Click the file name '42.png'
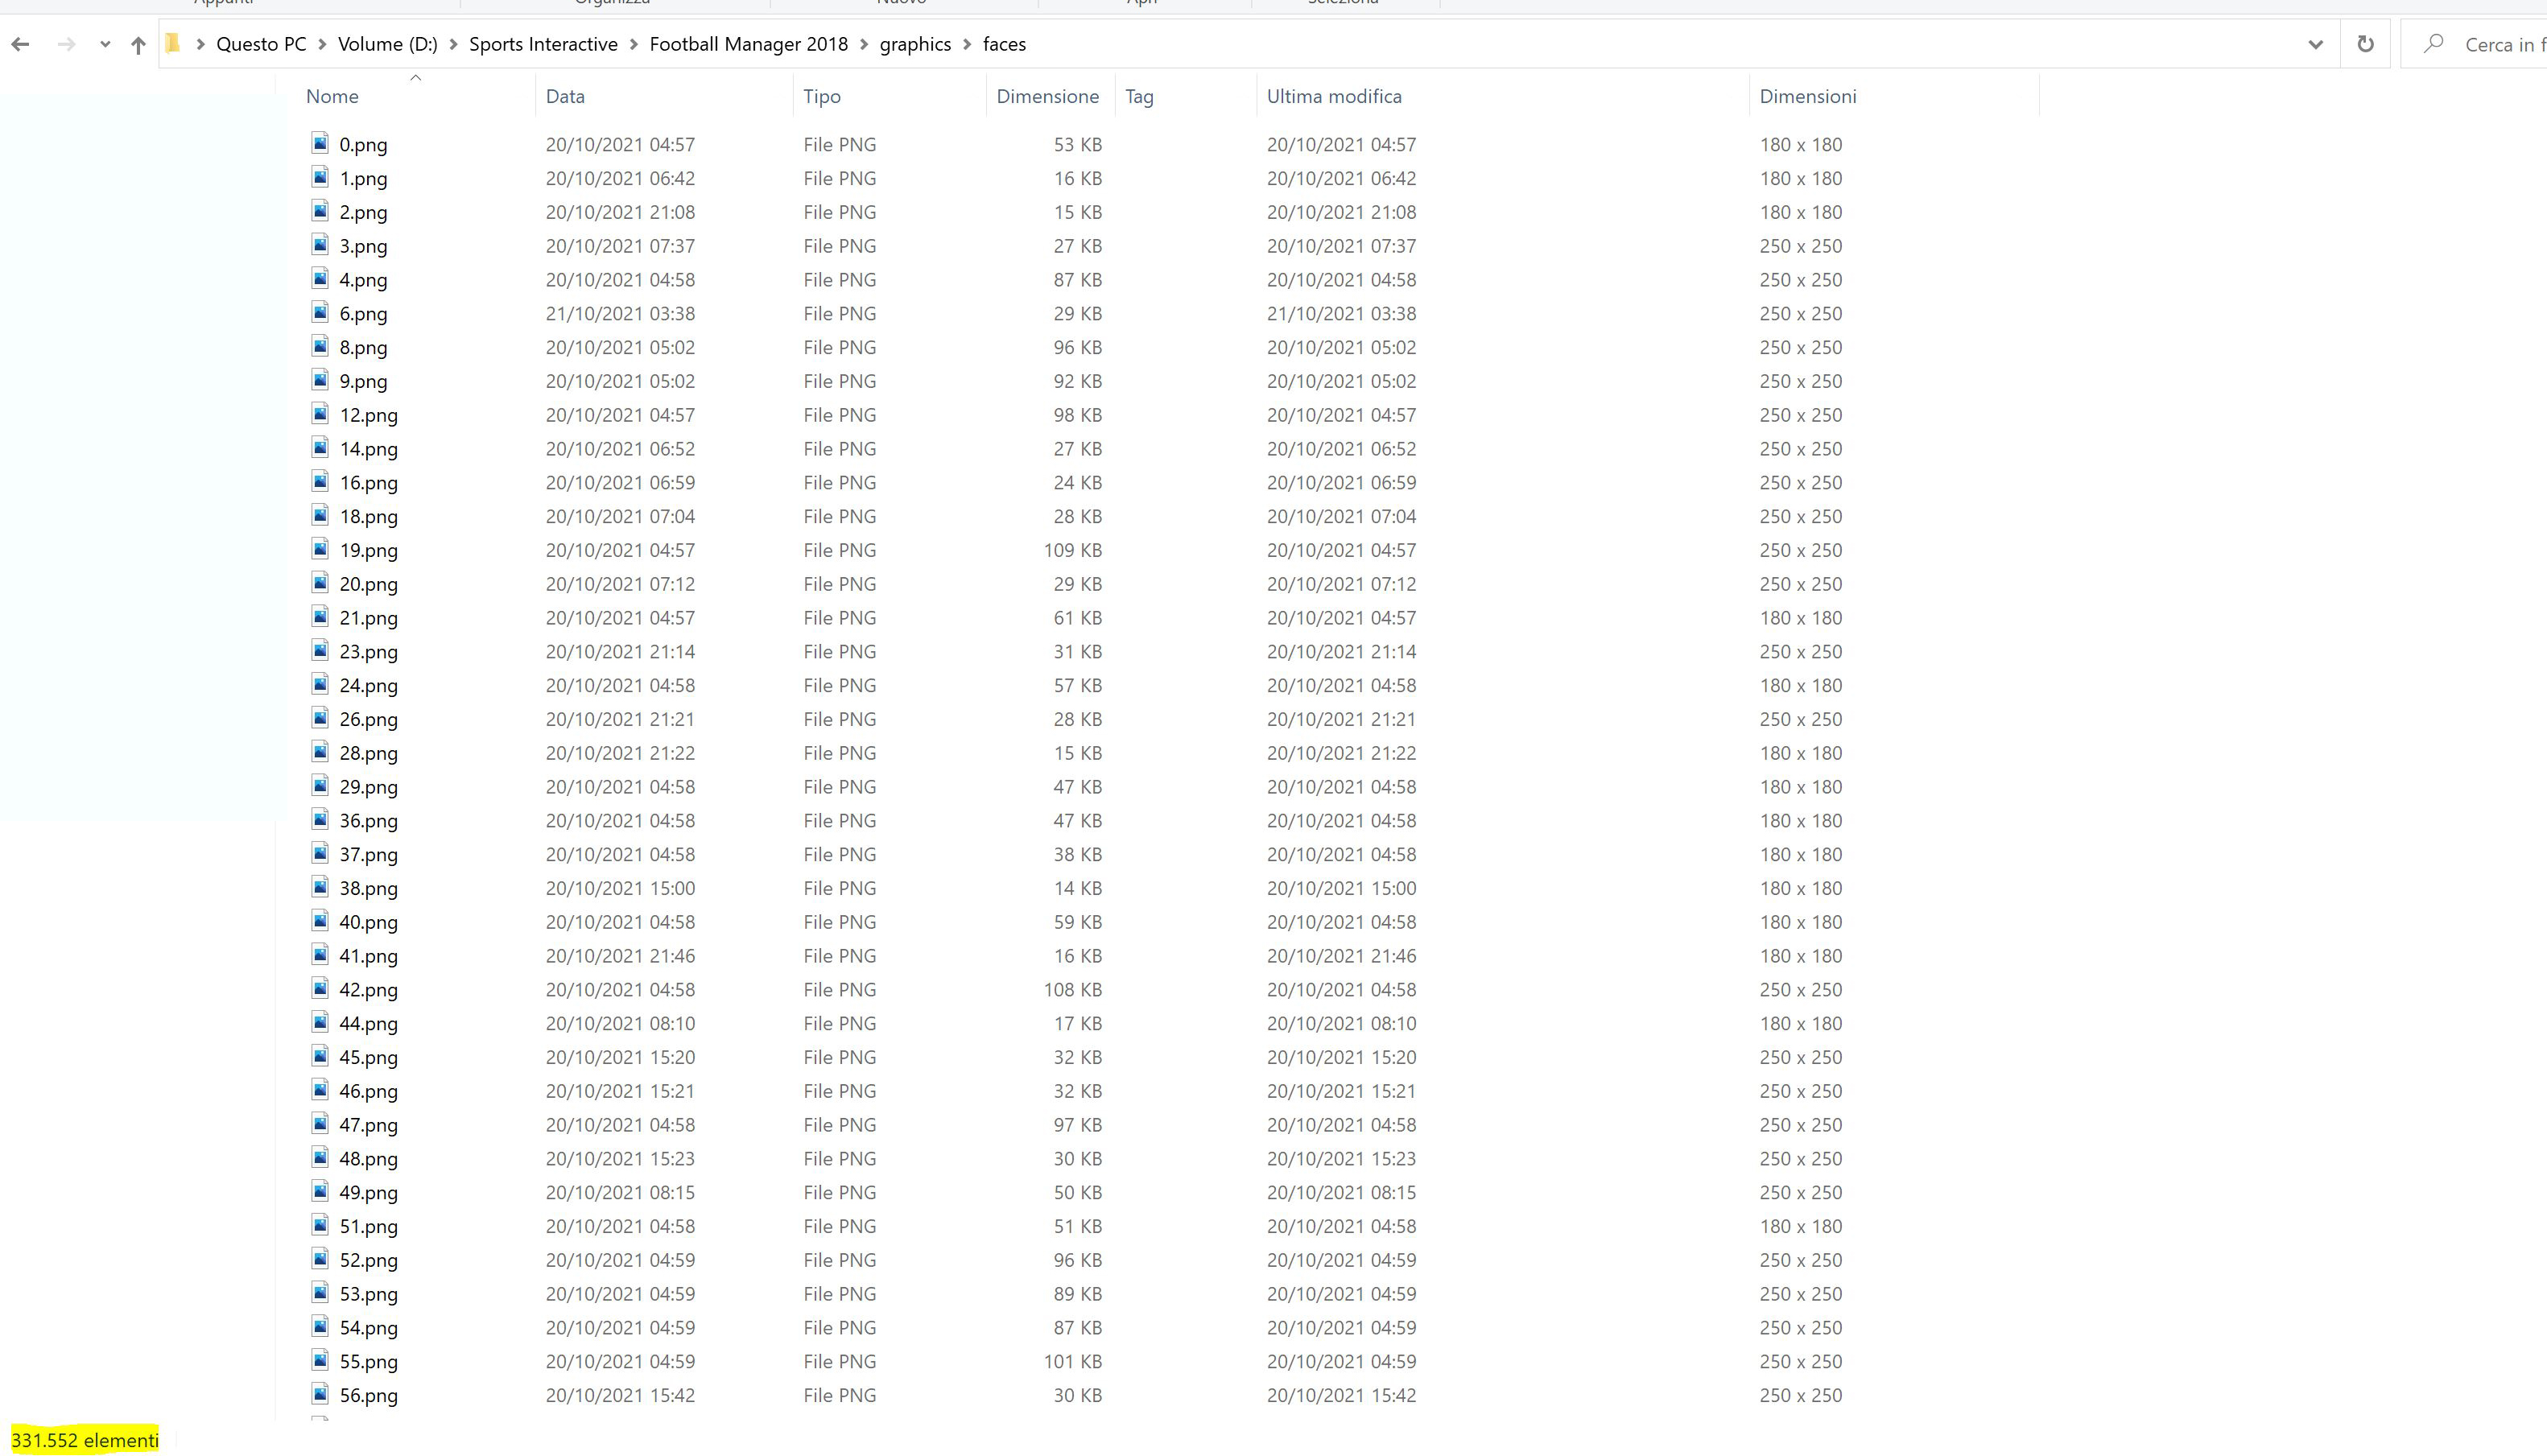This screenshot has height=1456, width=2547. tap(368, 990)
